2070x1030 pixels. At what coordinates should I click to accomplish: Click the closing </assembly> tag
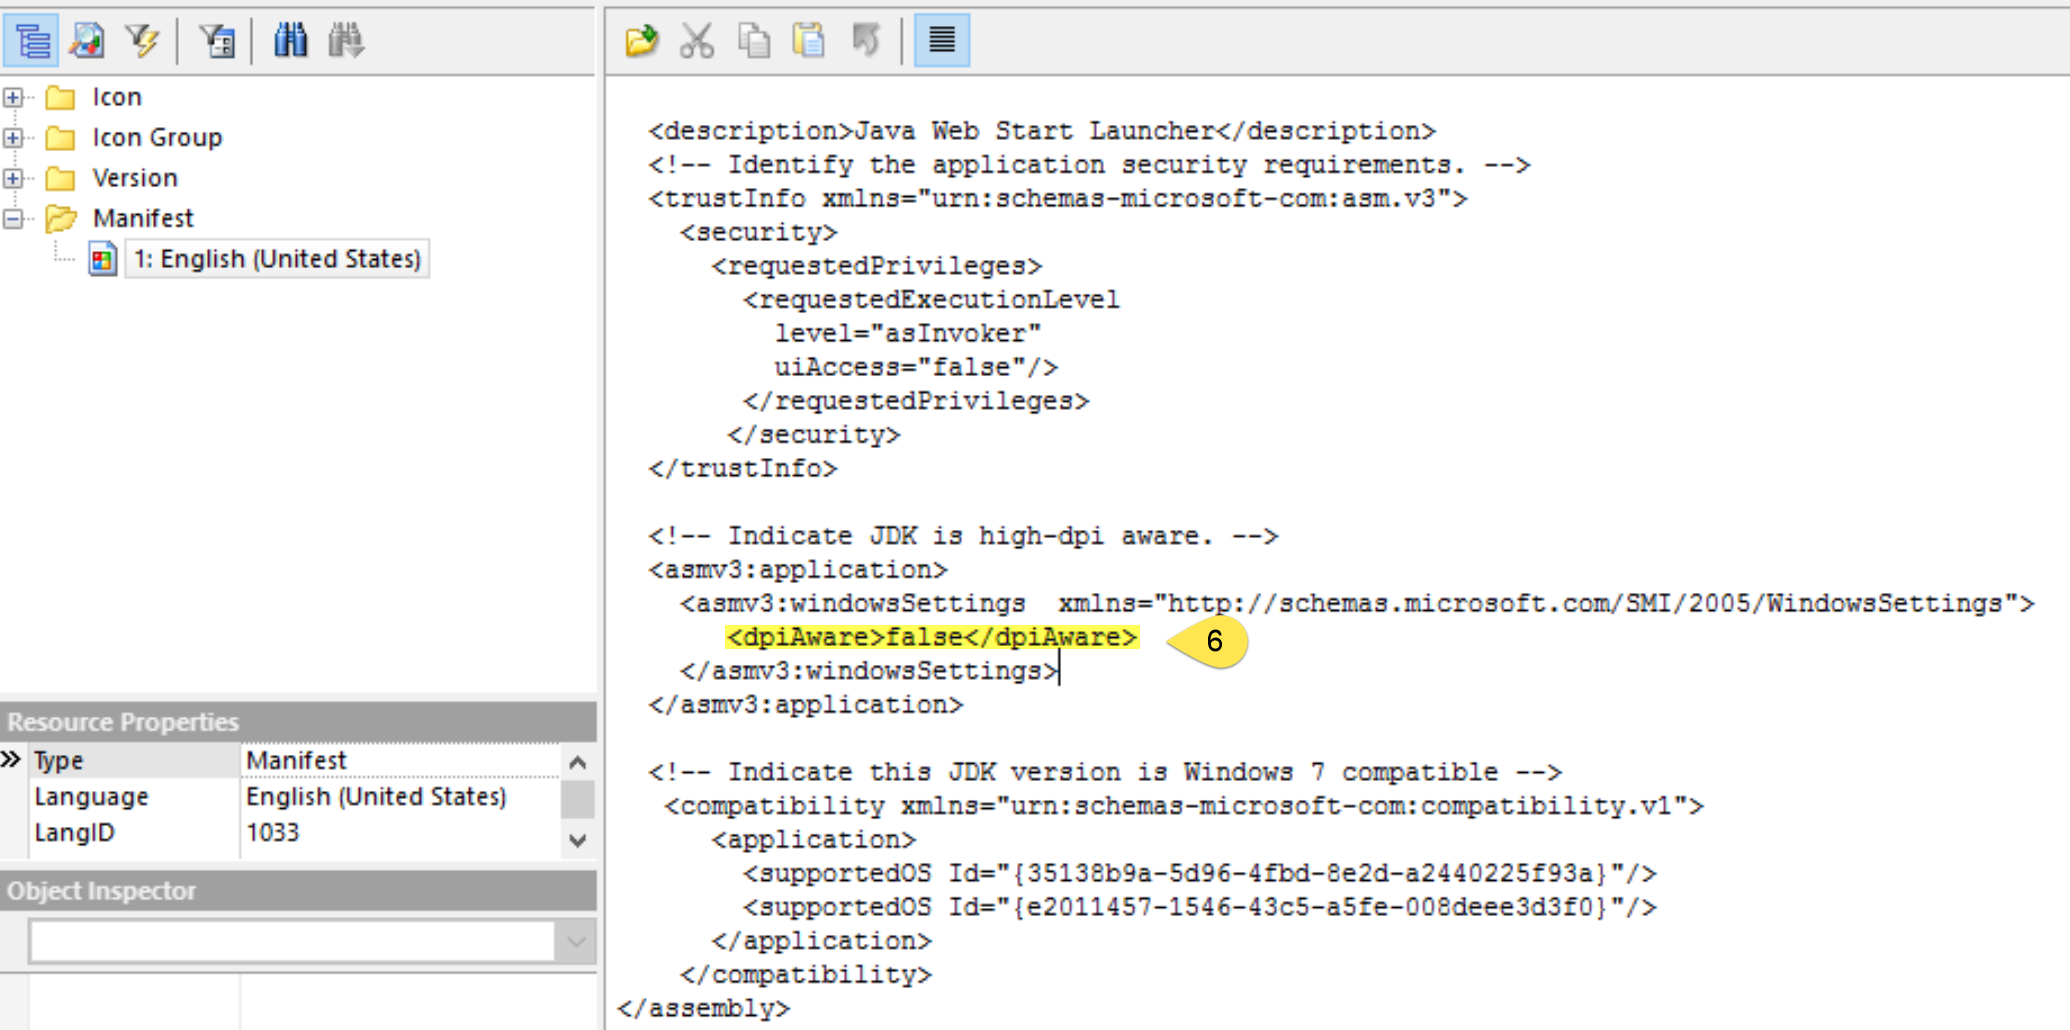704,1008
